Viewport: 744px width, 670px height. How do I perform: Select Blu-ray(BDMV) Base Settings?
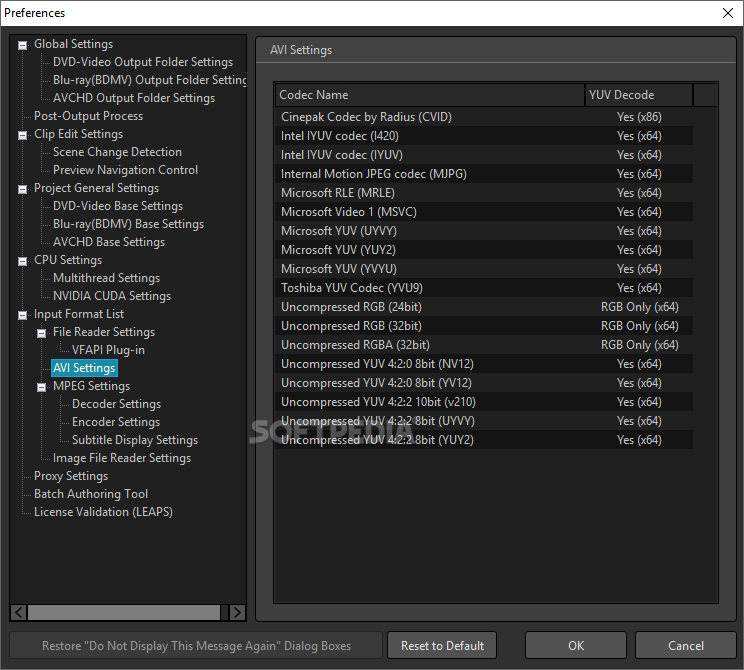tap(128, 224)
